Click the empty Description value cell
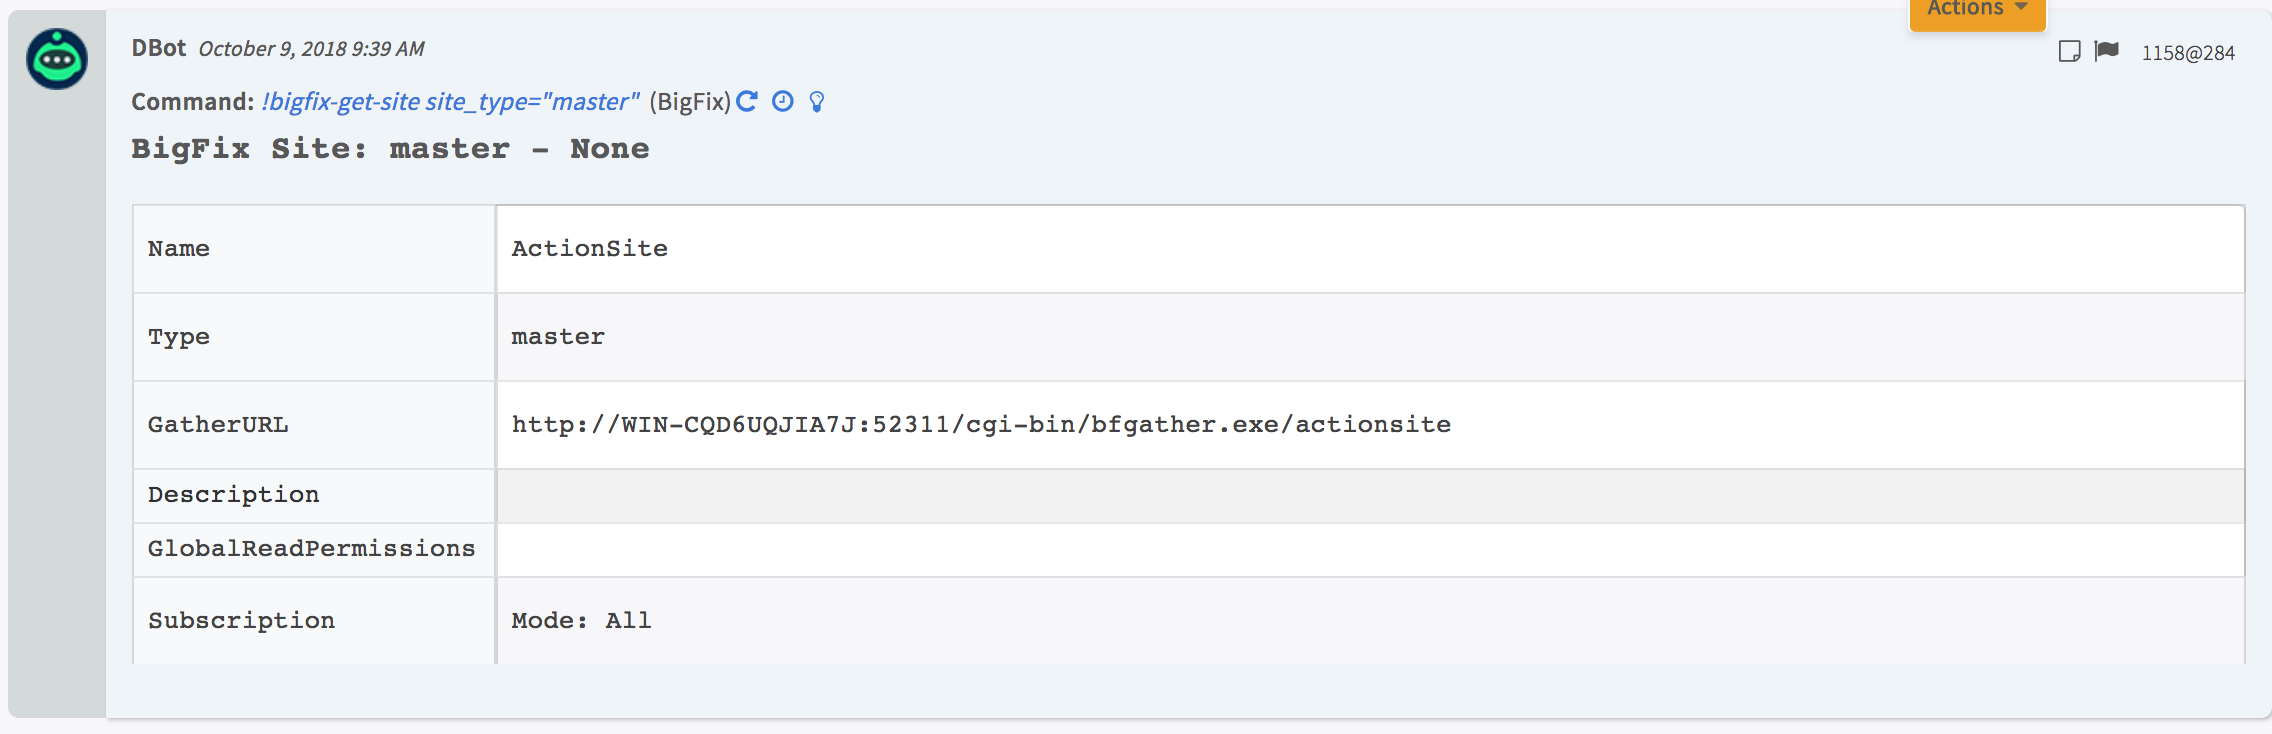Image resolution: width=2272 pixels, height=734 pixels. point(1370,496)
